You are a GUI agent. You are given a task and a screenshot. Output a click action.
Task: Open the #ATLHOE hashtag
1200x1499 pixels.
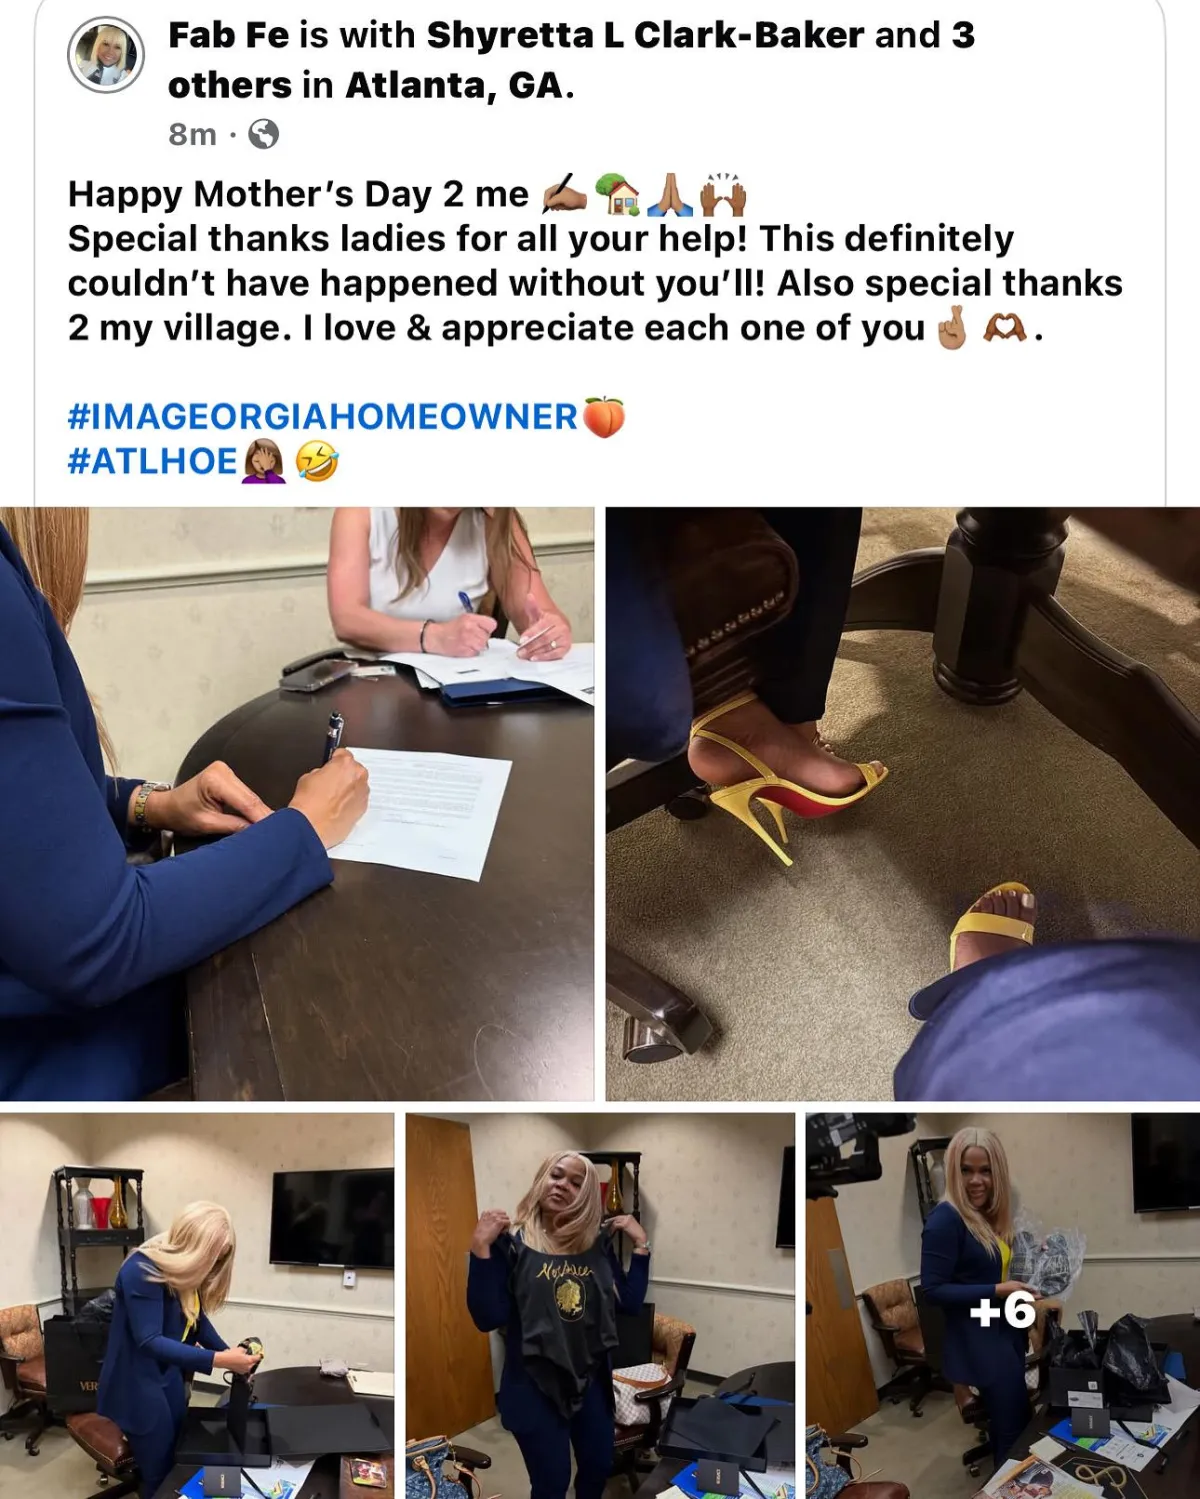tap(152, 461)
